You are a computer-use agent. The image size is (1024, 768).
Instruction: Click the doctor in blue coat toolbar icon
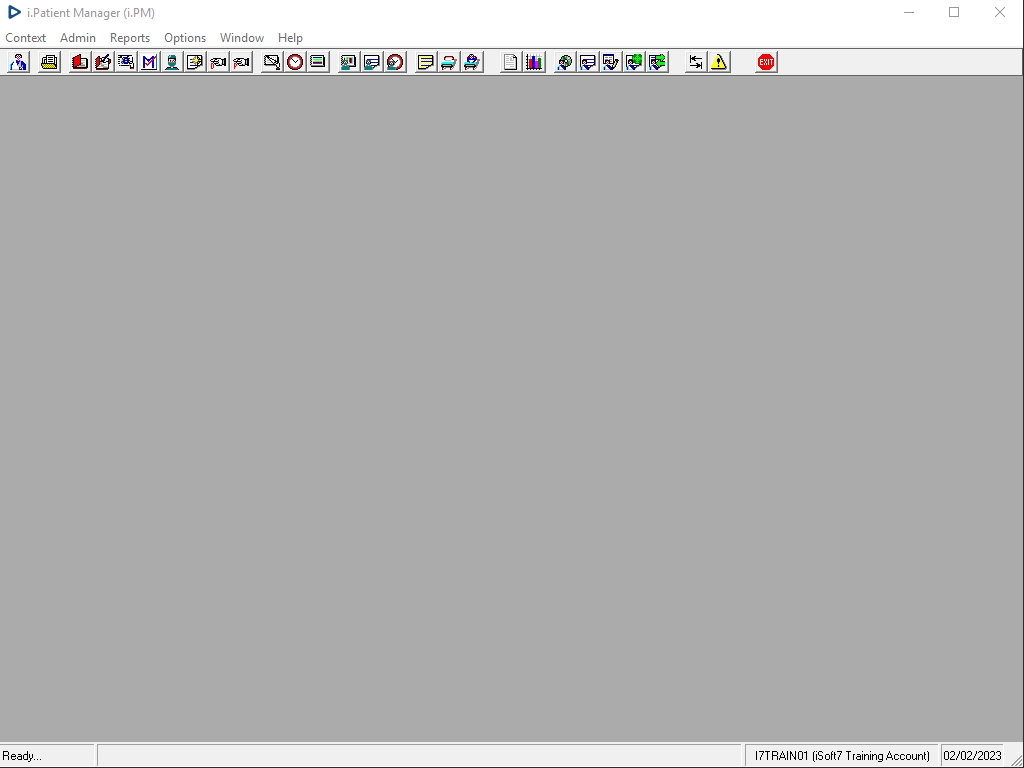18,62
